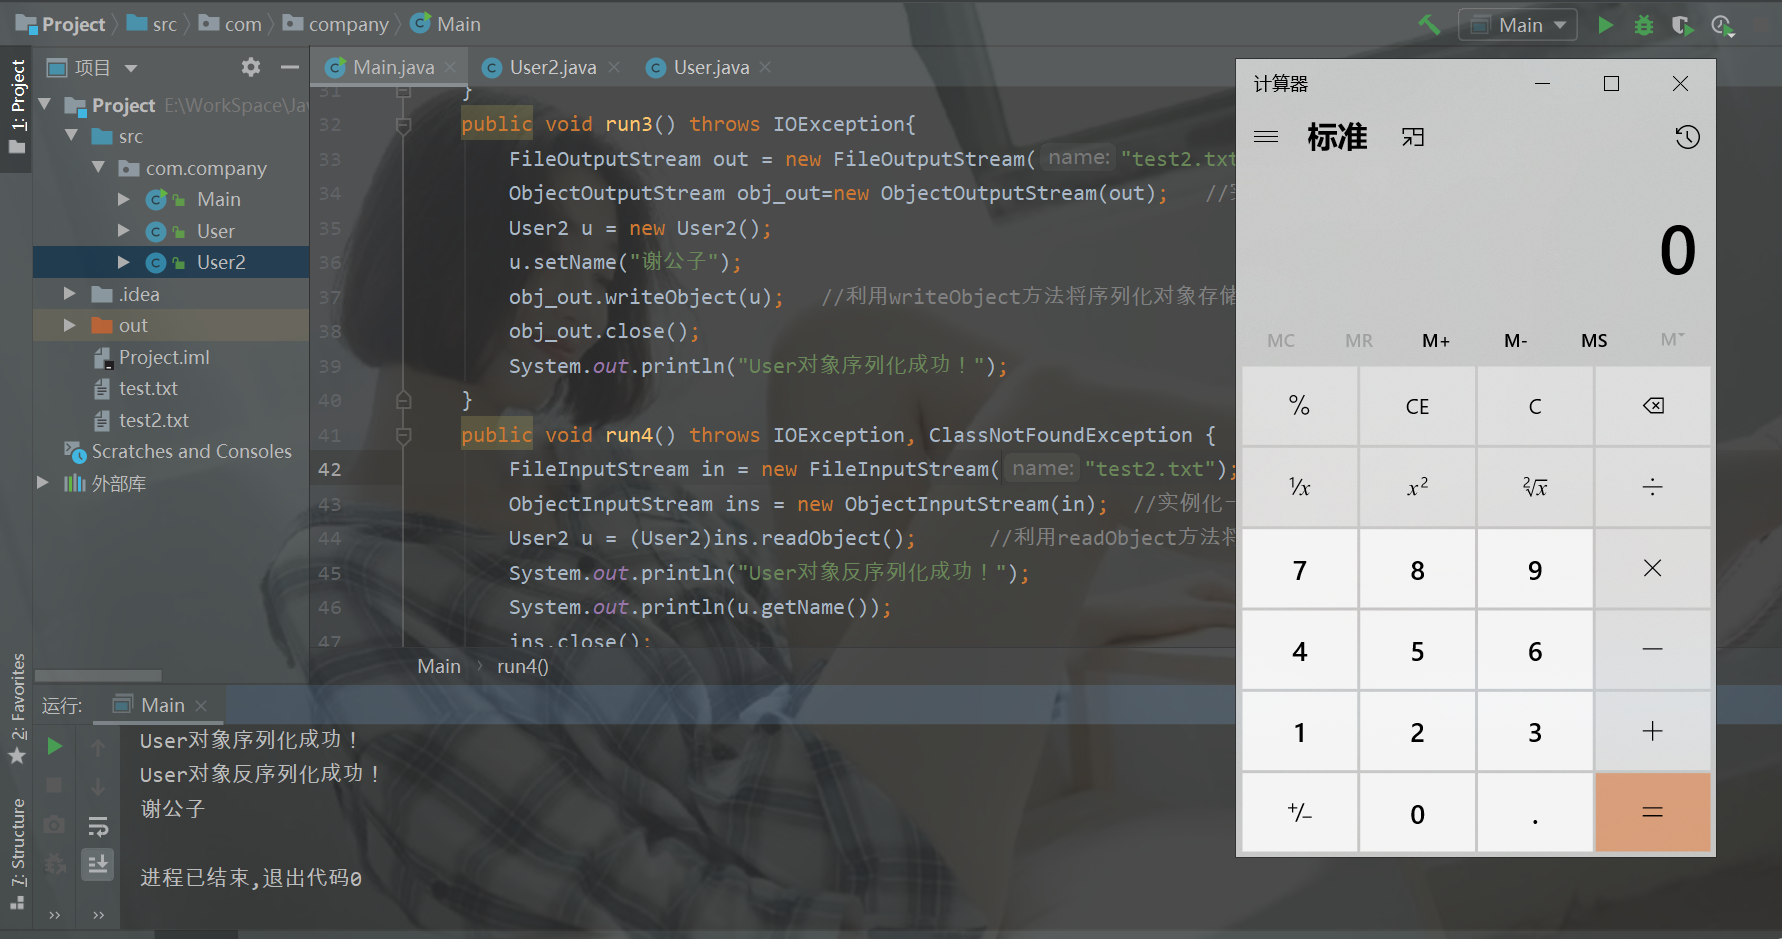Image resolution: width=1782 pixels, height=939 pixels.
Task: Open project panel settings gear
Action: [x=250, y=67]
